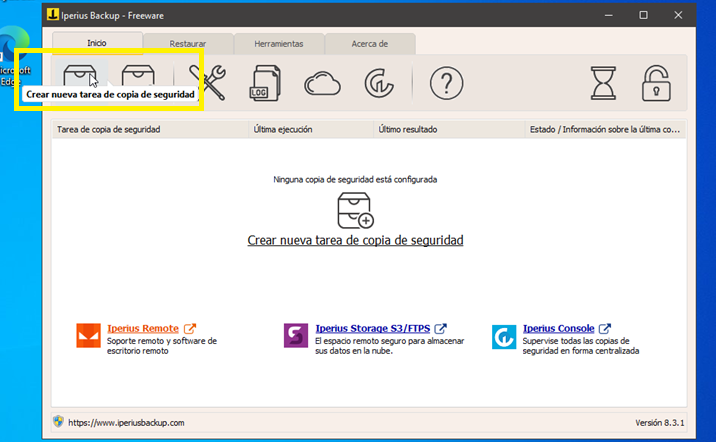Click the open padlock icon

[656, 83]
